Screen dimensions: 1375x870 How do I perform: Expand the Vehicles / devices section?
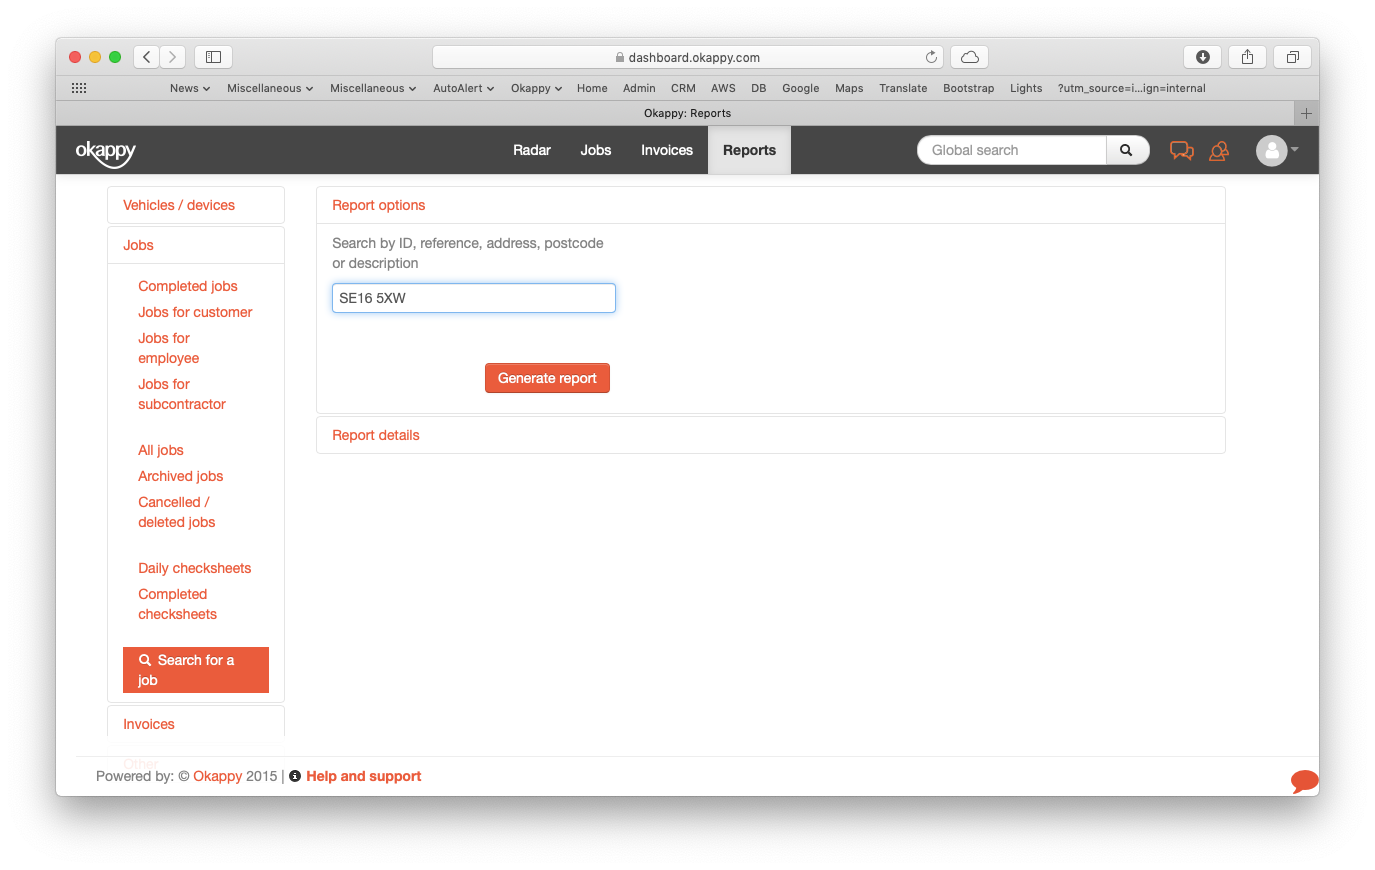pyautogui.click(x=179, y=205)
